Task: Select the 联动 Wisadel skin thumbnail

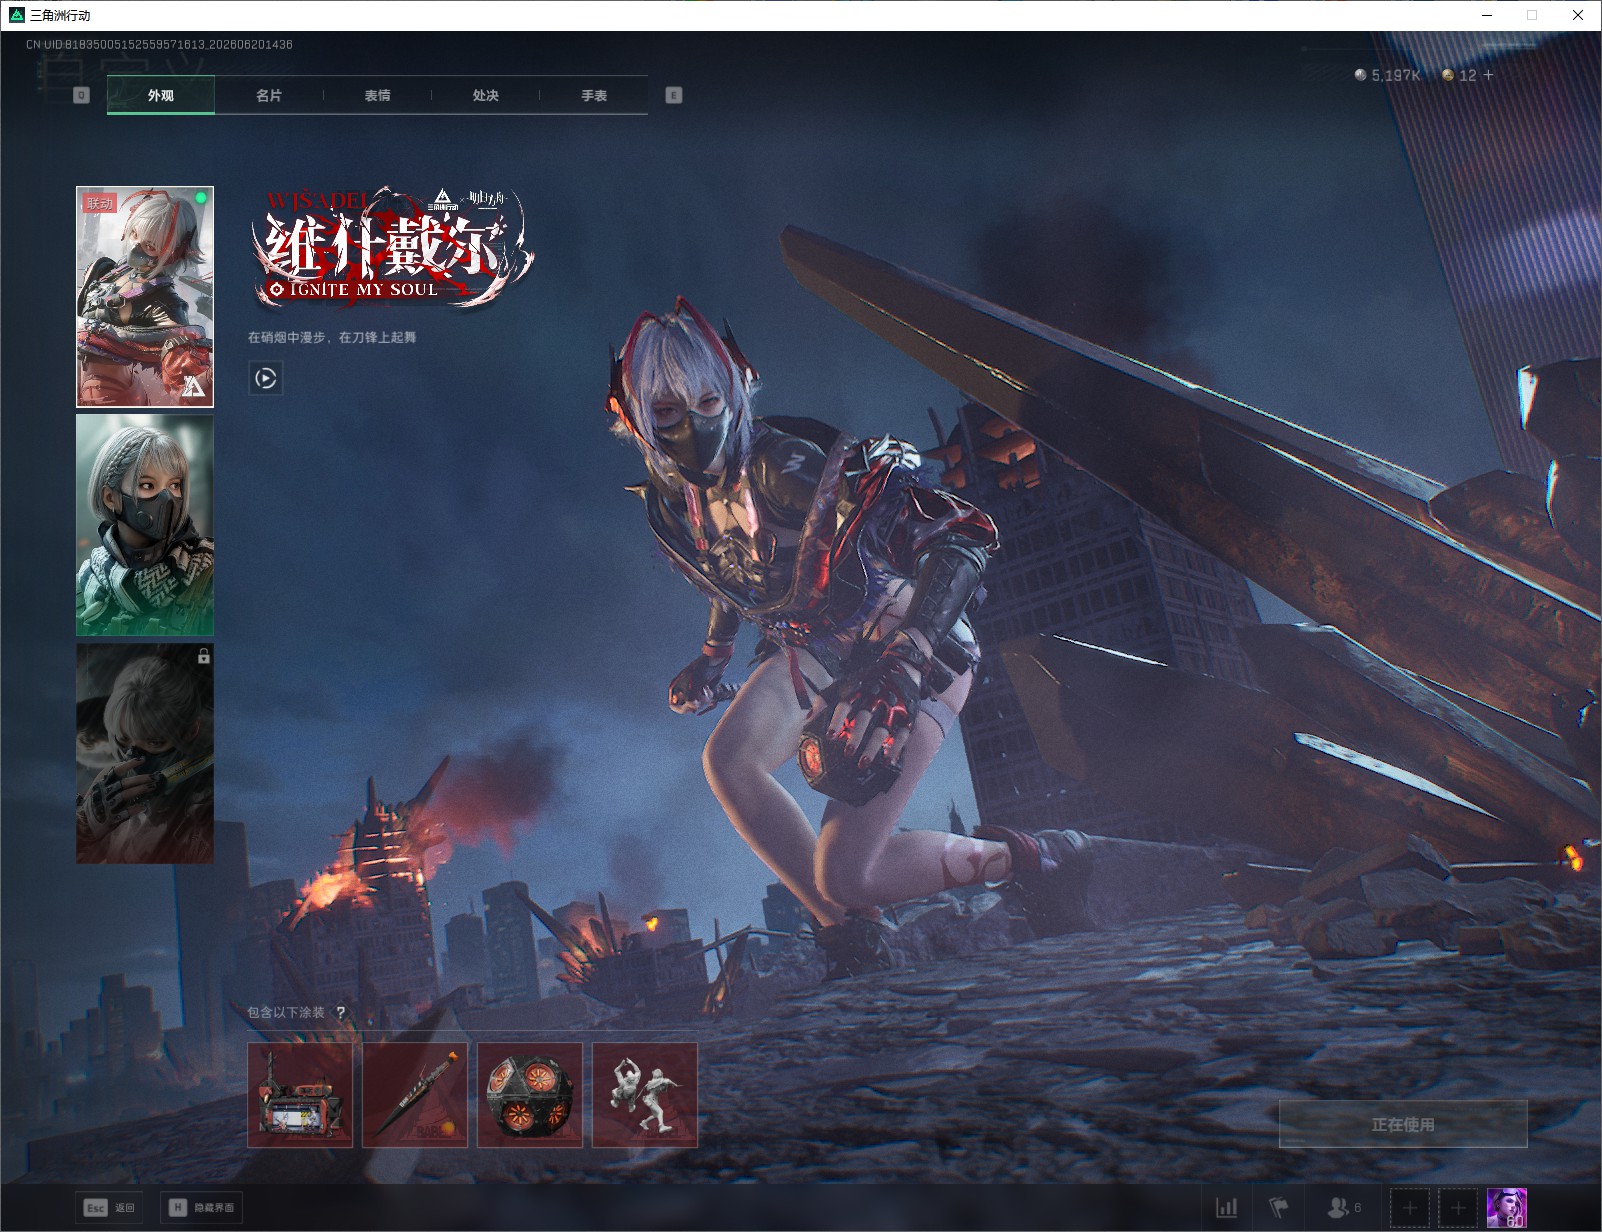Action: [x=145, y=297]
